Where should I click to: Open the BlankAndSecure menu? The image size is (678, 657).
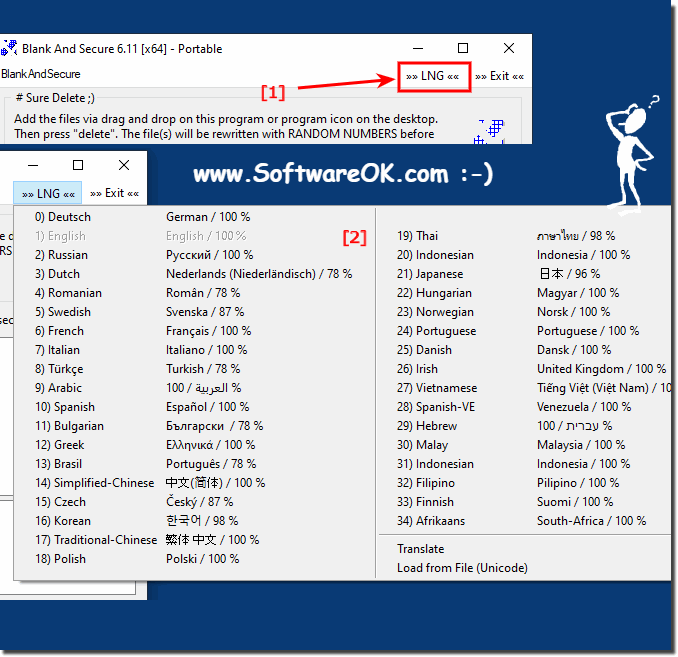(x=41, y=74)
